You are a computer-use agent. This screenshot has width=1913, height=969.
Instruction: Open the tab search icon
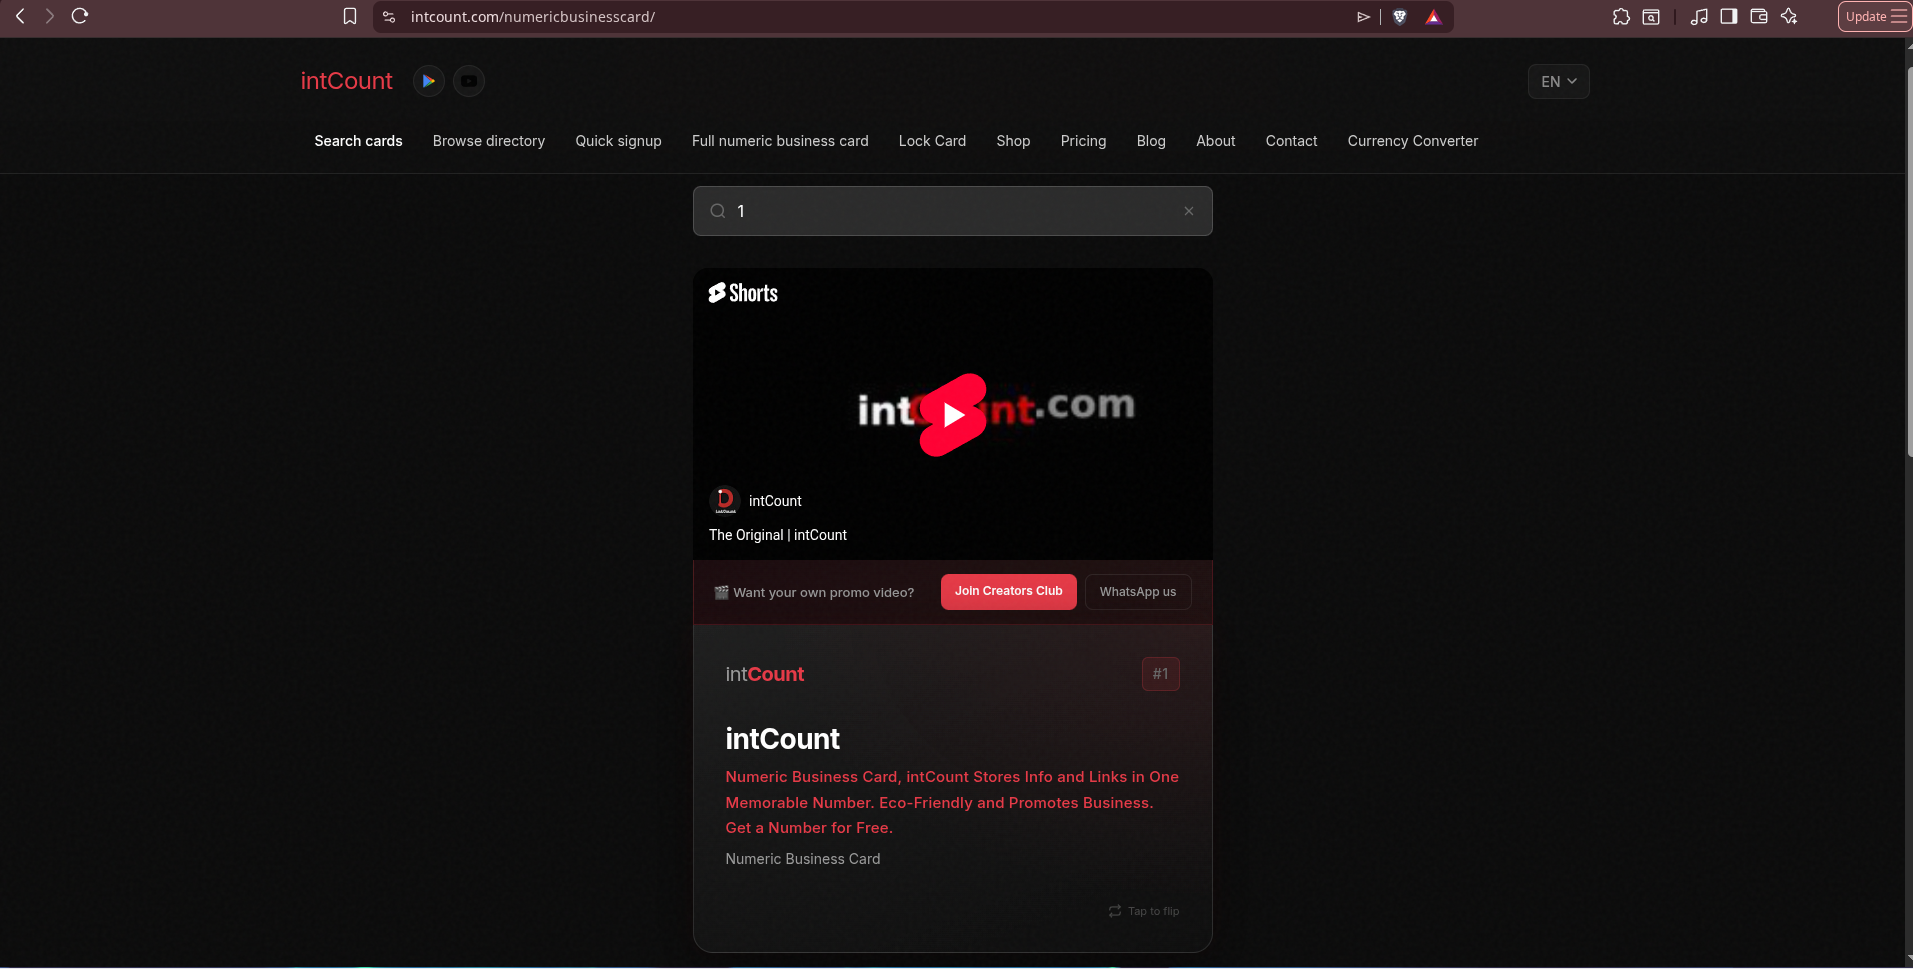pyautogui.click(x=1651, y=17)
